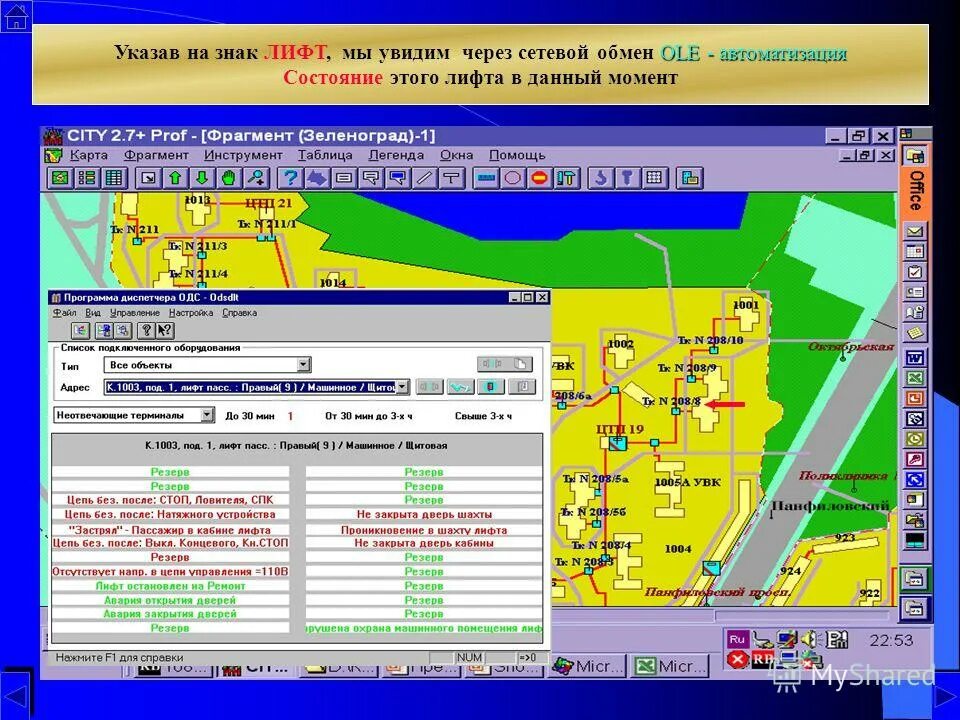The height and width of the screenshot is (720, 960).
Task: Open the Справка menu in Odsdlt window
Action: point(239,313)
